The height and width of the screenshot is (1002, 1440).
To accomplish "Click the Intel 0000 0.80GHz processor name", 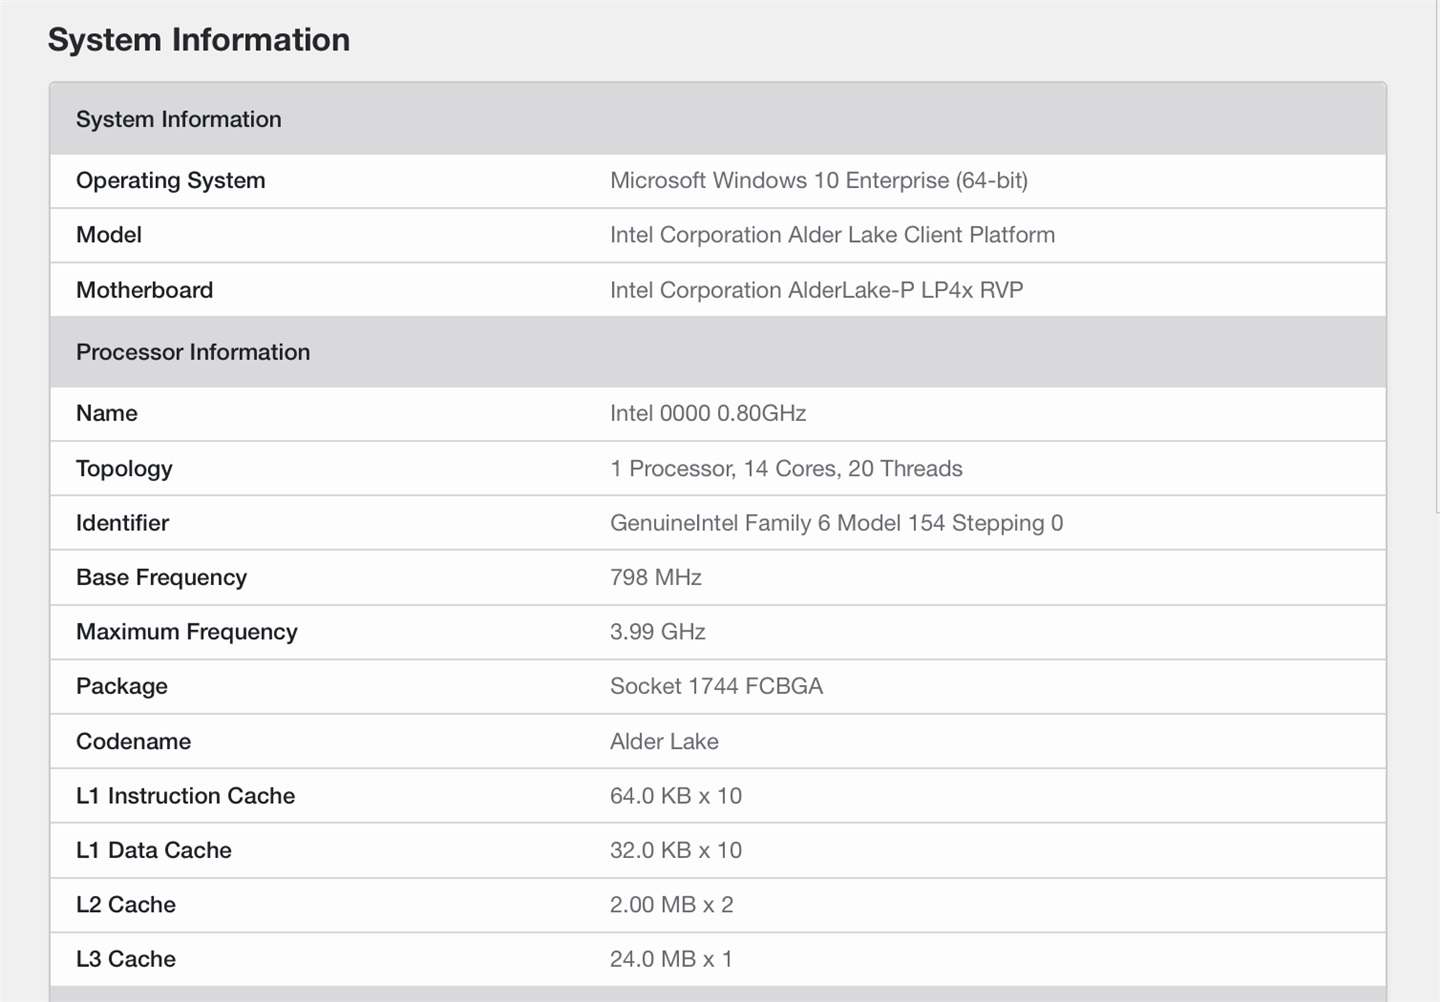I will pyautogui.click(x=708, y=413).
